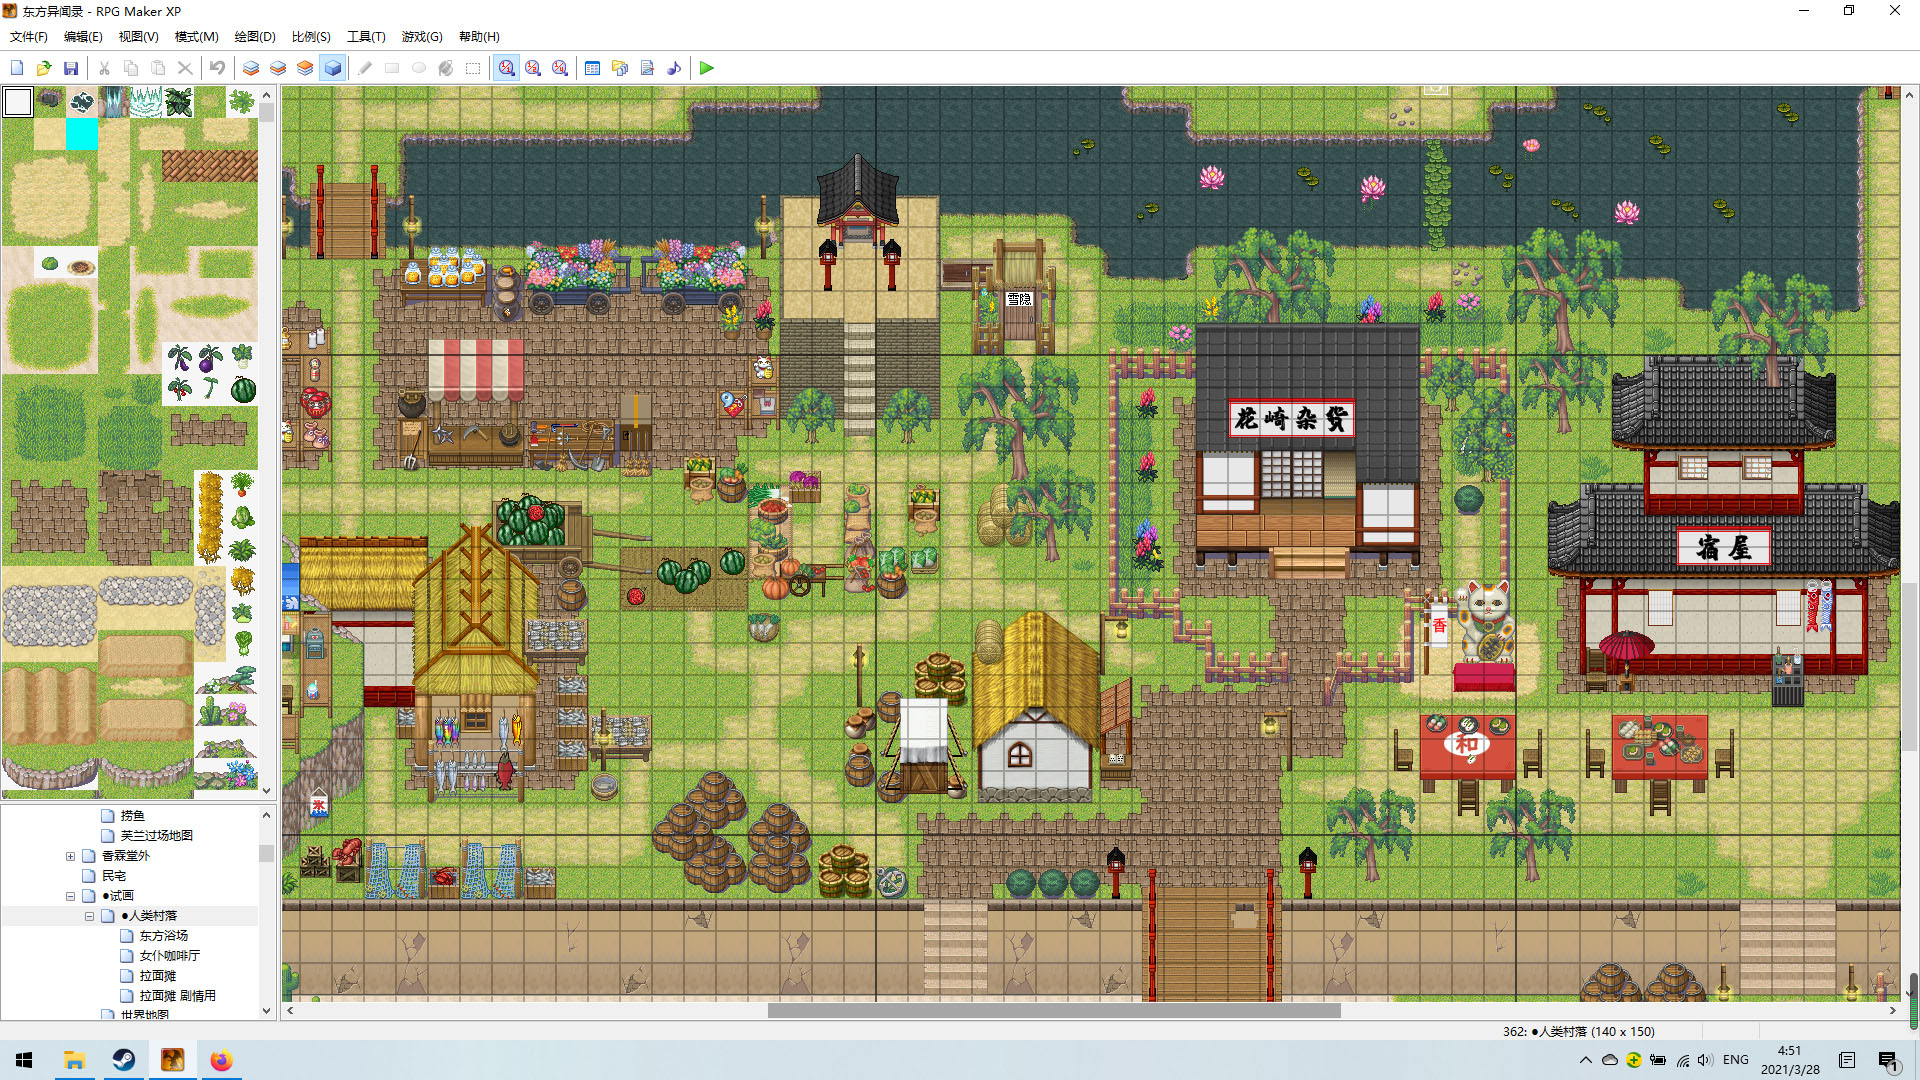Open Steam from the Windows taskbar
Screen dimensions: 1920x1080
(124, 1060)
